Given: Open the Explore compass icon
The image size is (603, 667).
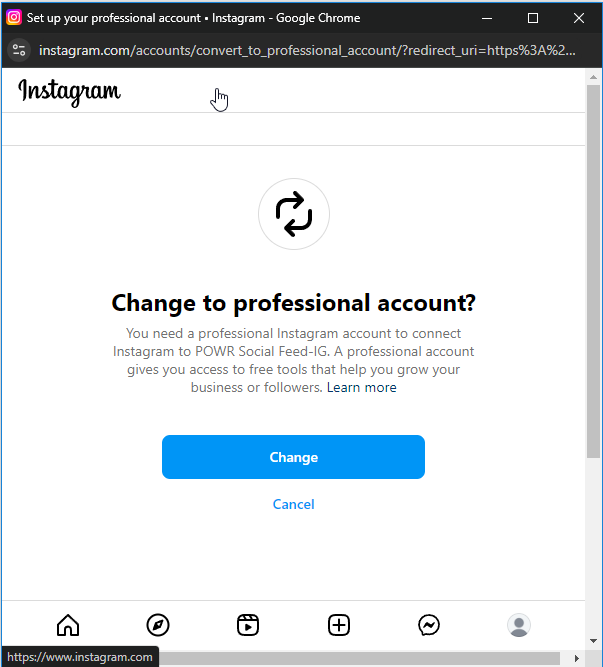Looking at the screenshot, I should 158,625.
